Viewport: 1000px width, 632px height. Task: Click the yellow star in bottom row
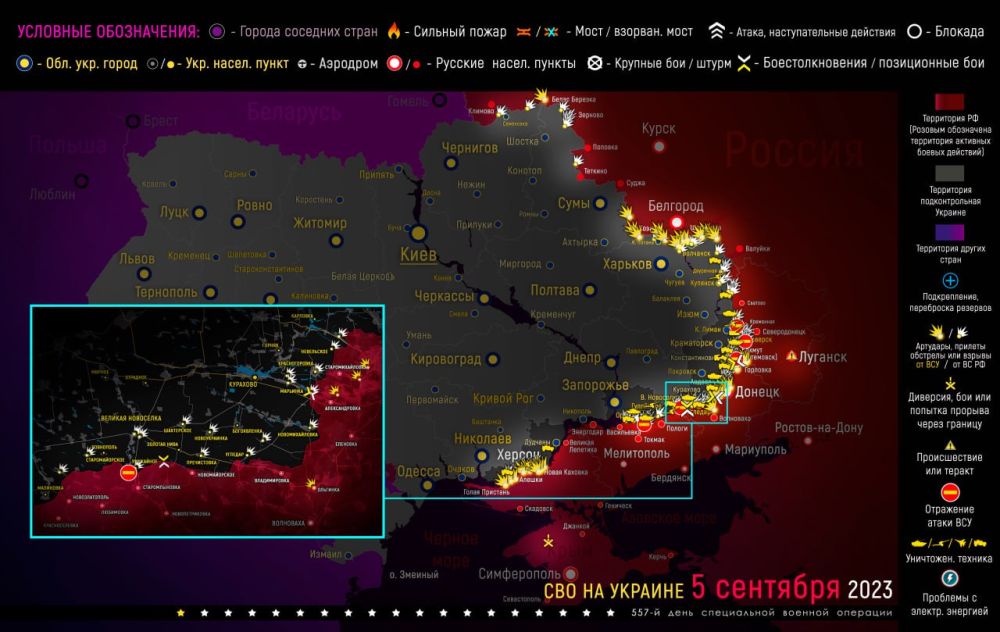click(180, 613)
